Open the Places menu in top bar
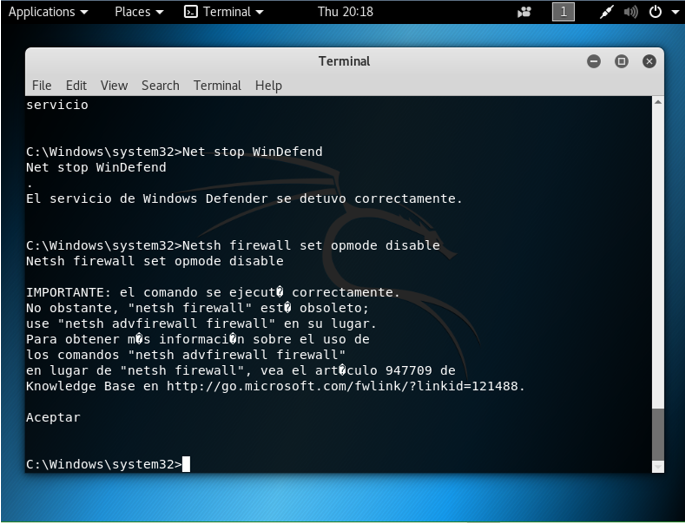This screenshot has height=523, width=685. (139, 12)
